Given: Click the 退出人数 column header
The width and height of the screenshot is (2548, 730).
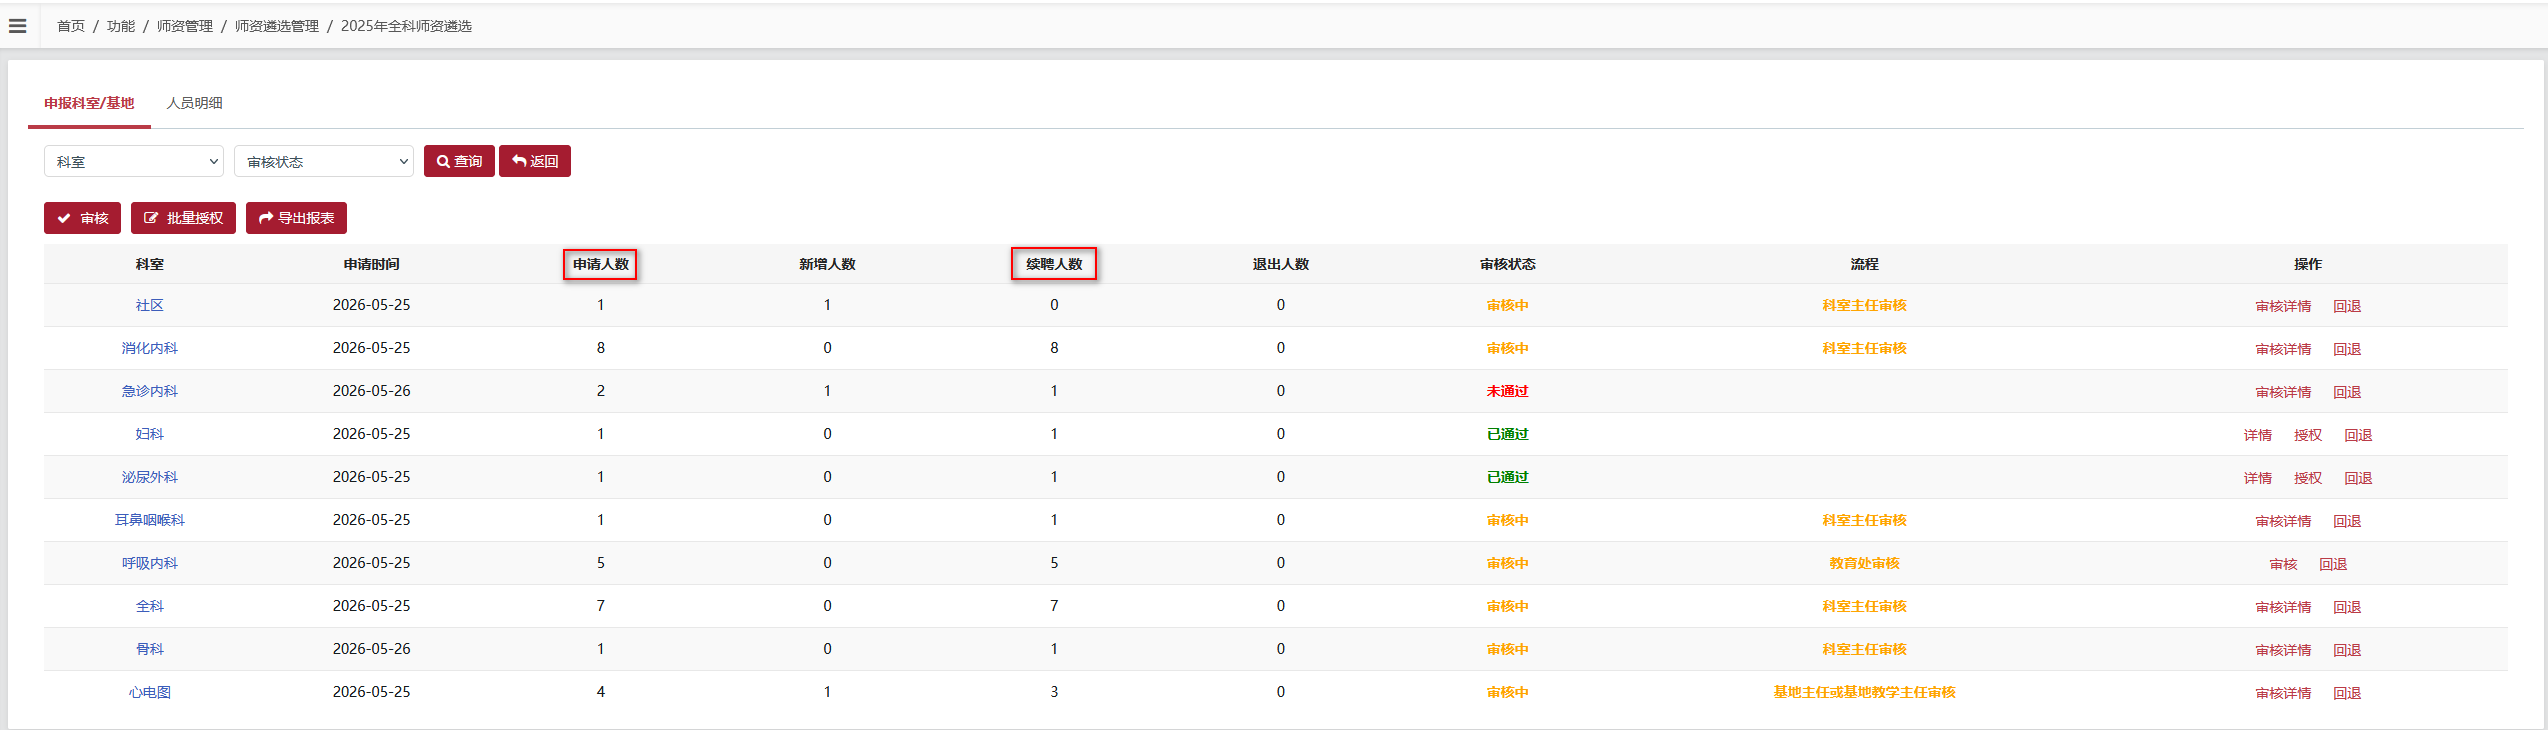Looking at the screenshot, I should tap(1281, 264).
